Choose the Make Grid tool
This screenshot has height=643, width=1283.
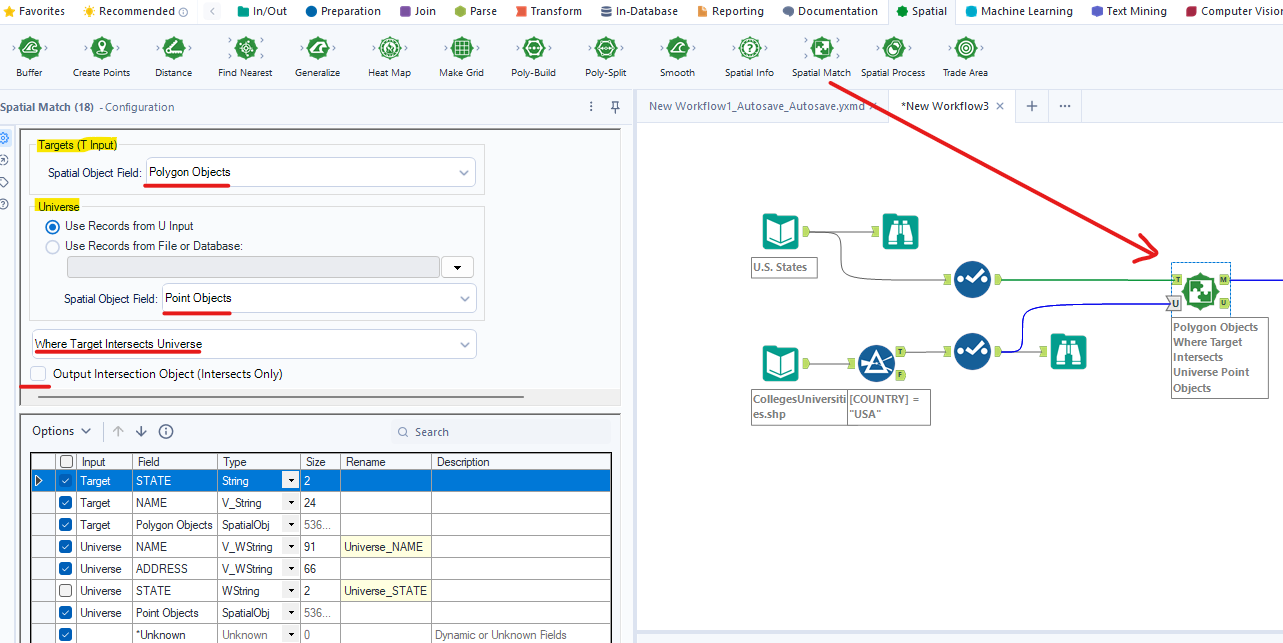[461, 49]
